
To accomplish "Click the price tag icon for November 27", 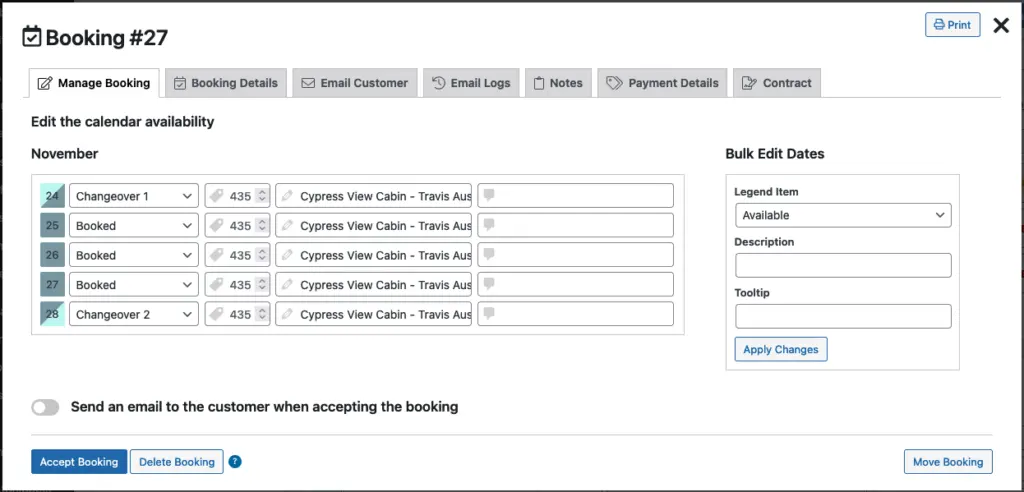I will click(x=217, y=285).
